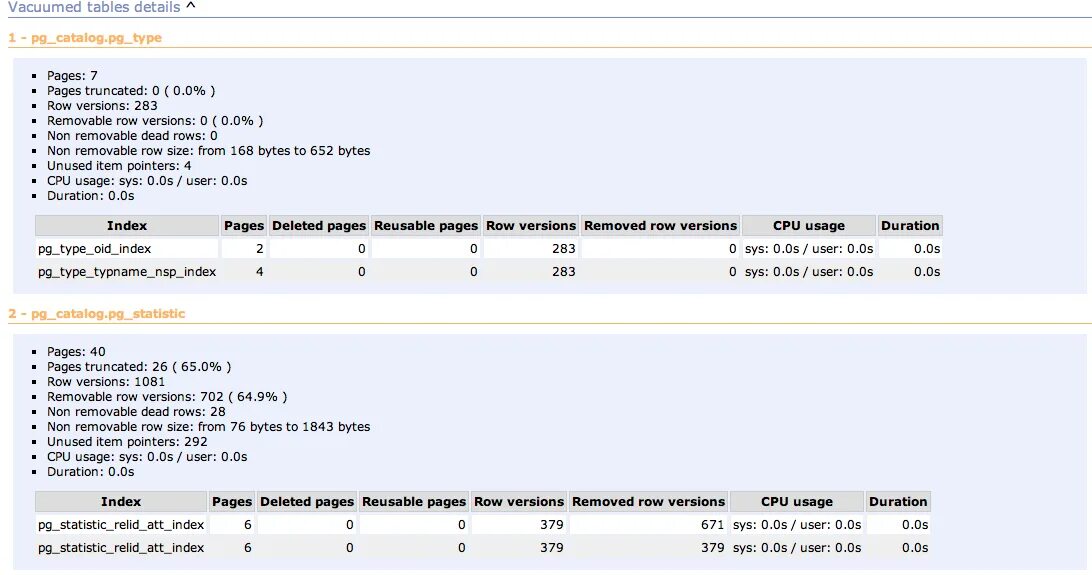Click Removed row versions header in pg_type table
The height and width of the screenshot is (575, 1092).
660,226
